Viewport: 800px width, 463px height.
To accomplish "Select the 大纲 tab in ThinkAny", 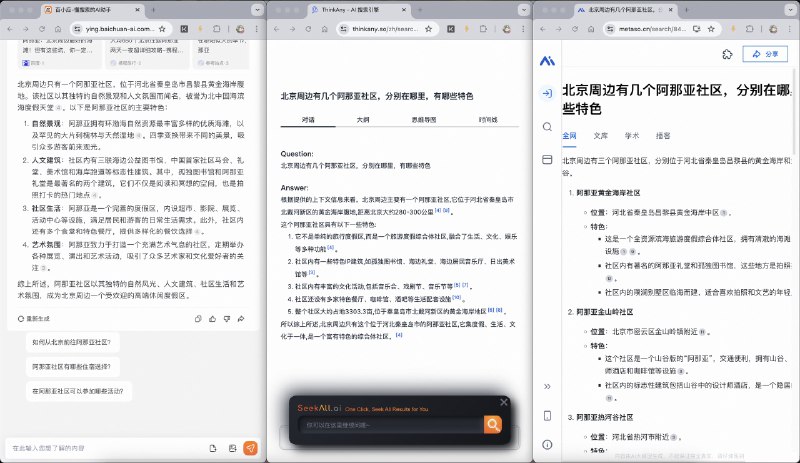I will point(363,119).
